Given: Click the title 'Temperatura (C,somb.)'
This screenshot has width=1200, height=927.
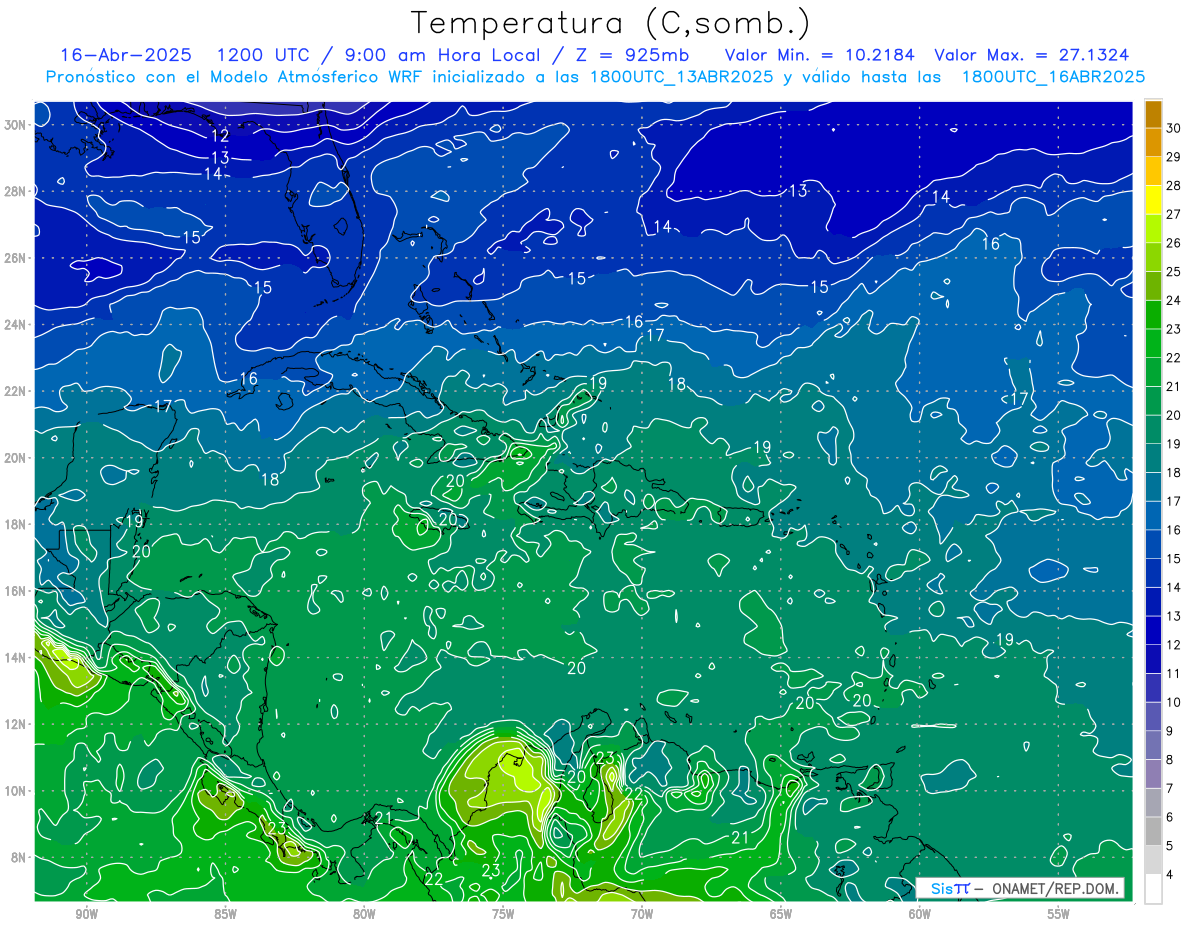Looking at the screenshot, I should click(609, 23).
